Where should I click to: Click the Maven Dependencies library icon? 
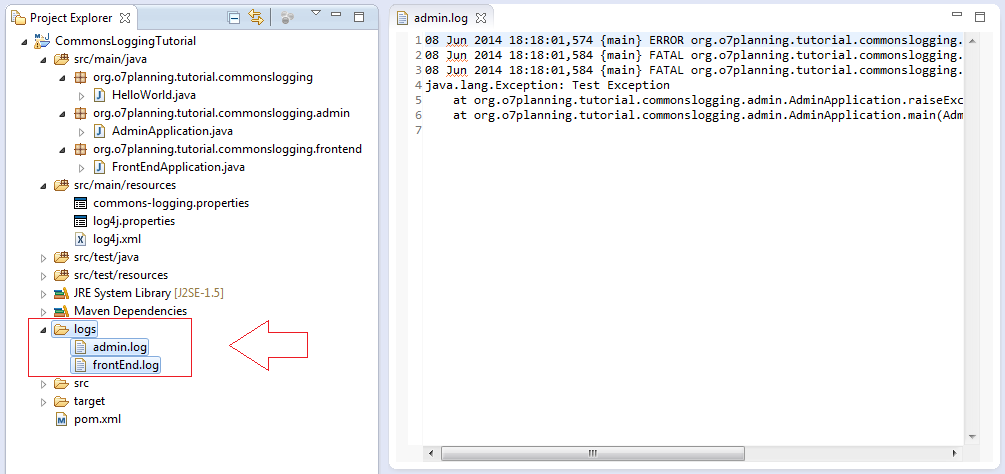click(x=61, y=311)
